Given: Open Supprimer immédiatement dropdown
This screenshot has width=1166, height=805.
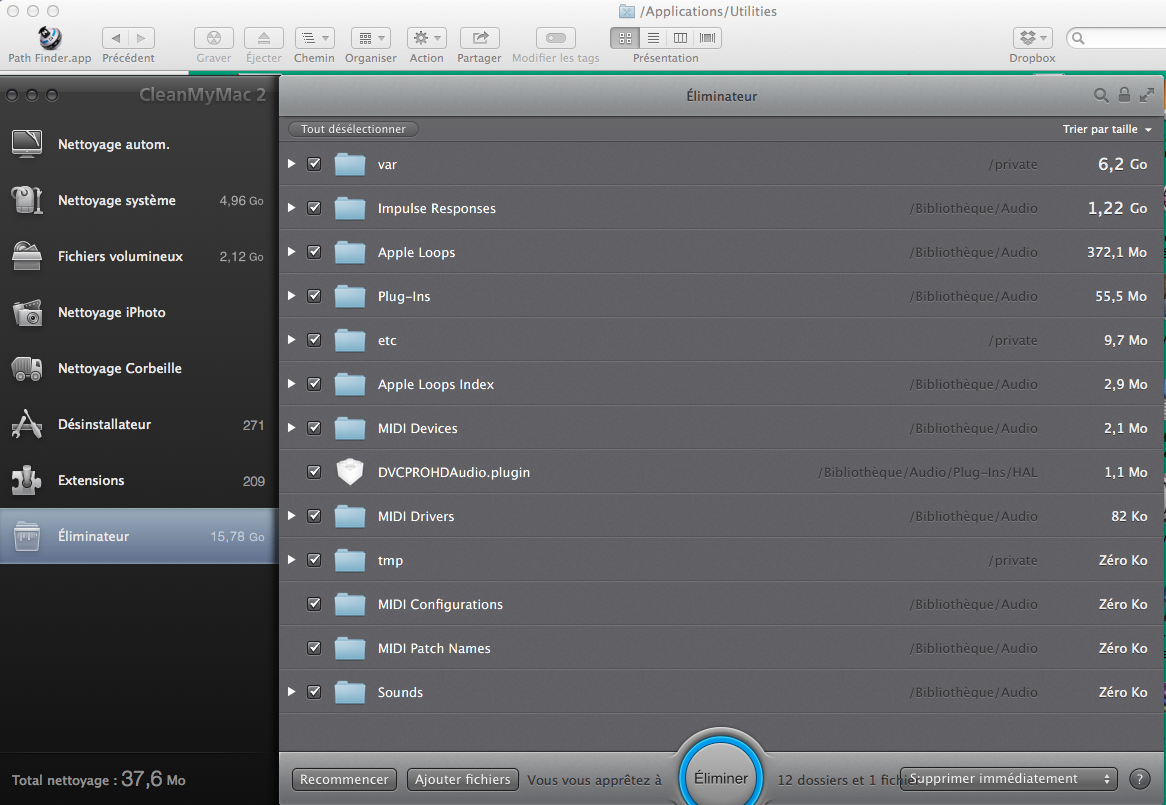Looking at the screenshot, I should coord(1008,779).
